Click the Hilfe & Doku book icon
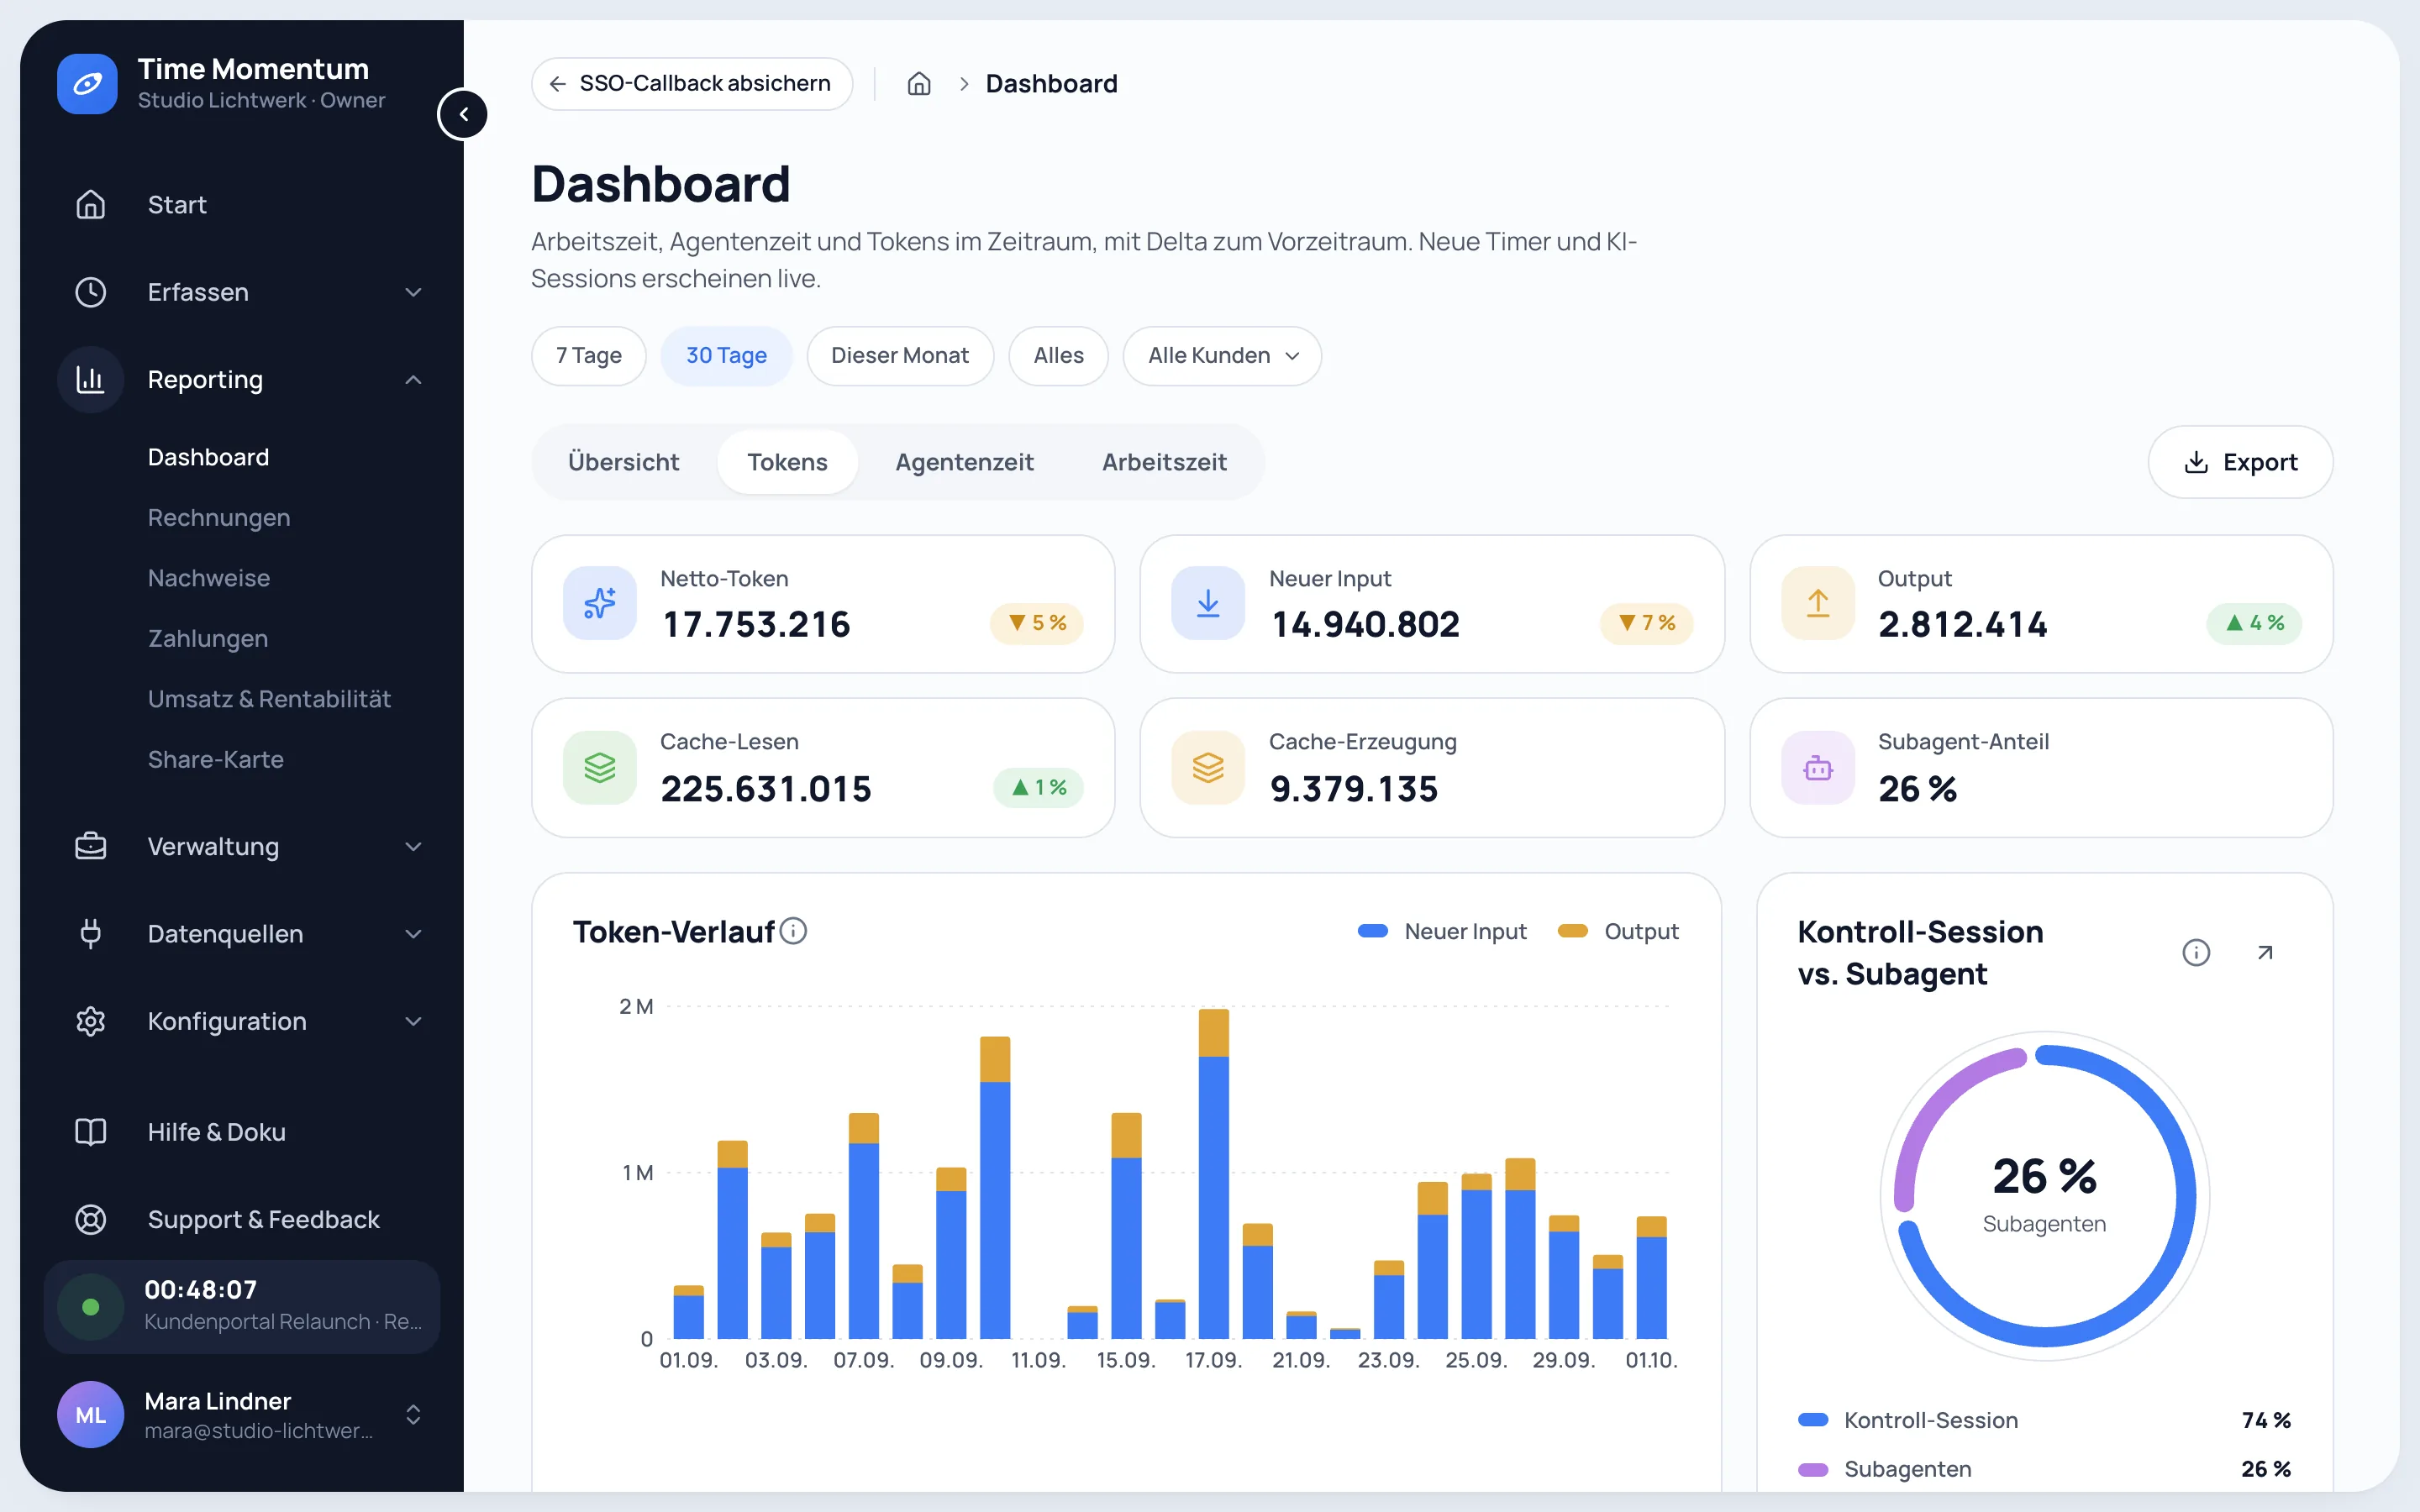The height and width of the screenshot is (1512, 2420). (91, 1132)
